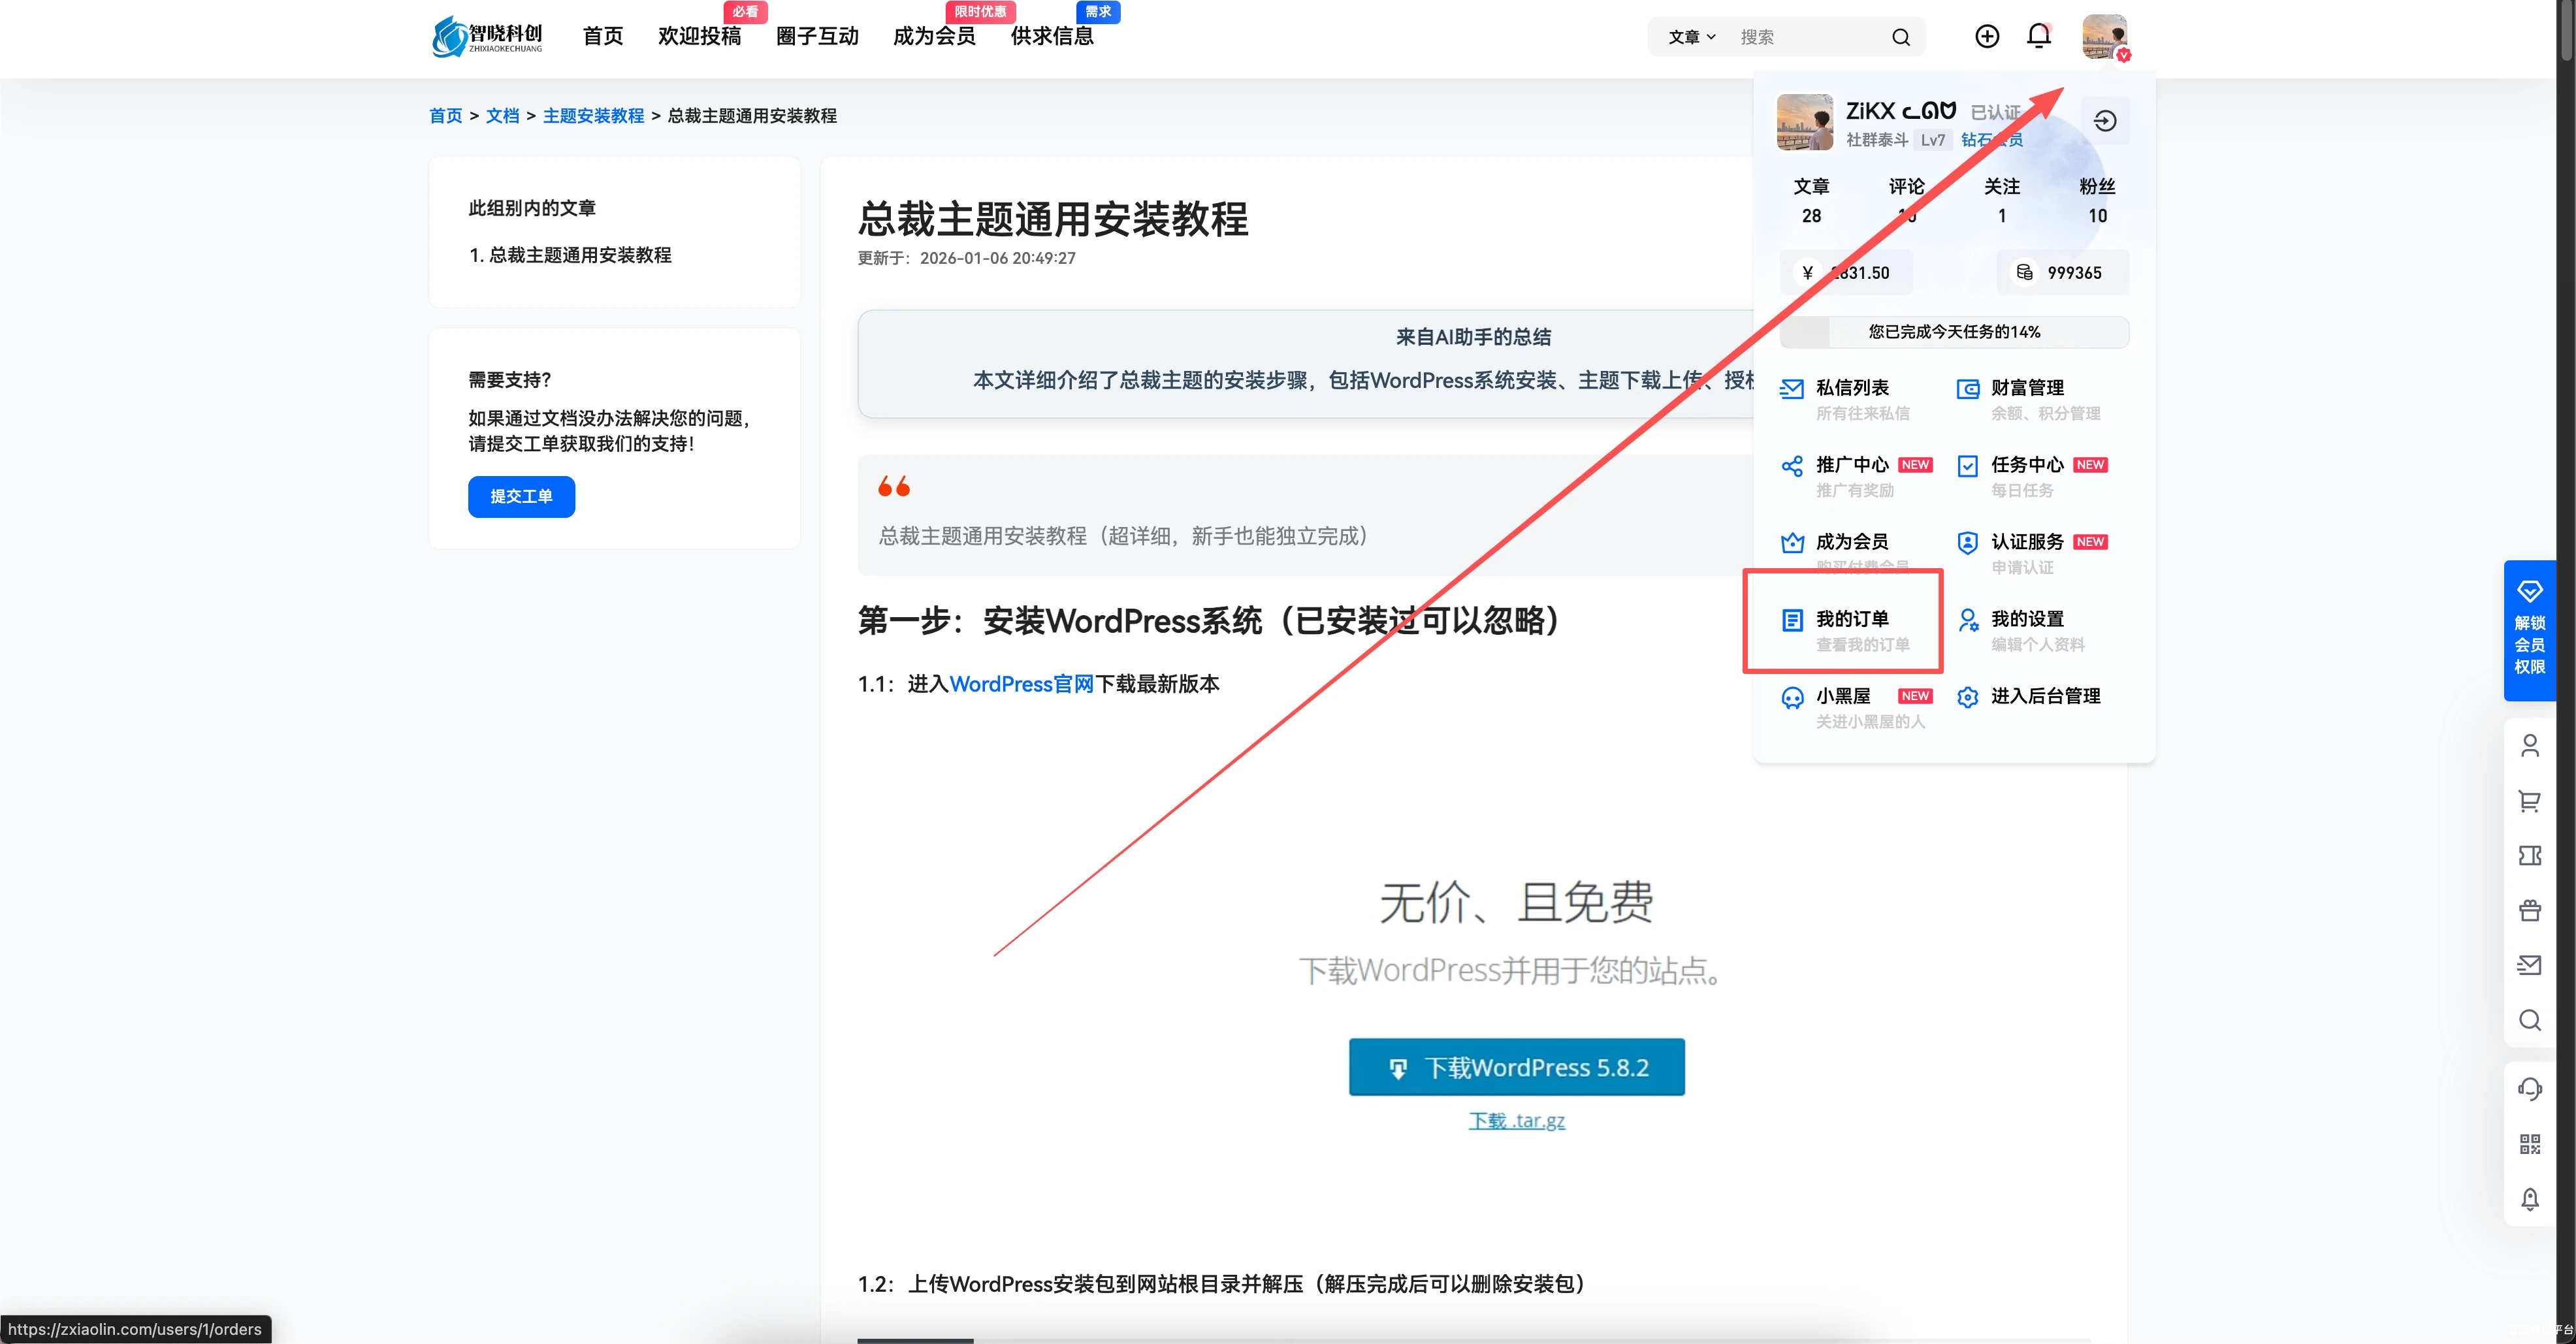
Task: Click the plus publish icon in top bar
Action: (x=1987, y=36)
